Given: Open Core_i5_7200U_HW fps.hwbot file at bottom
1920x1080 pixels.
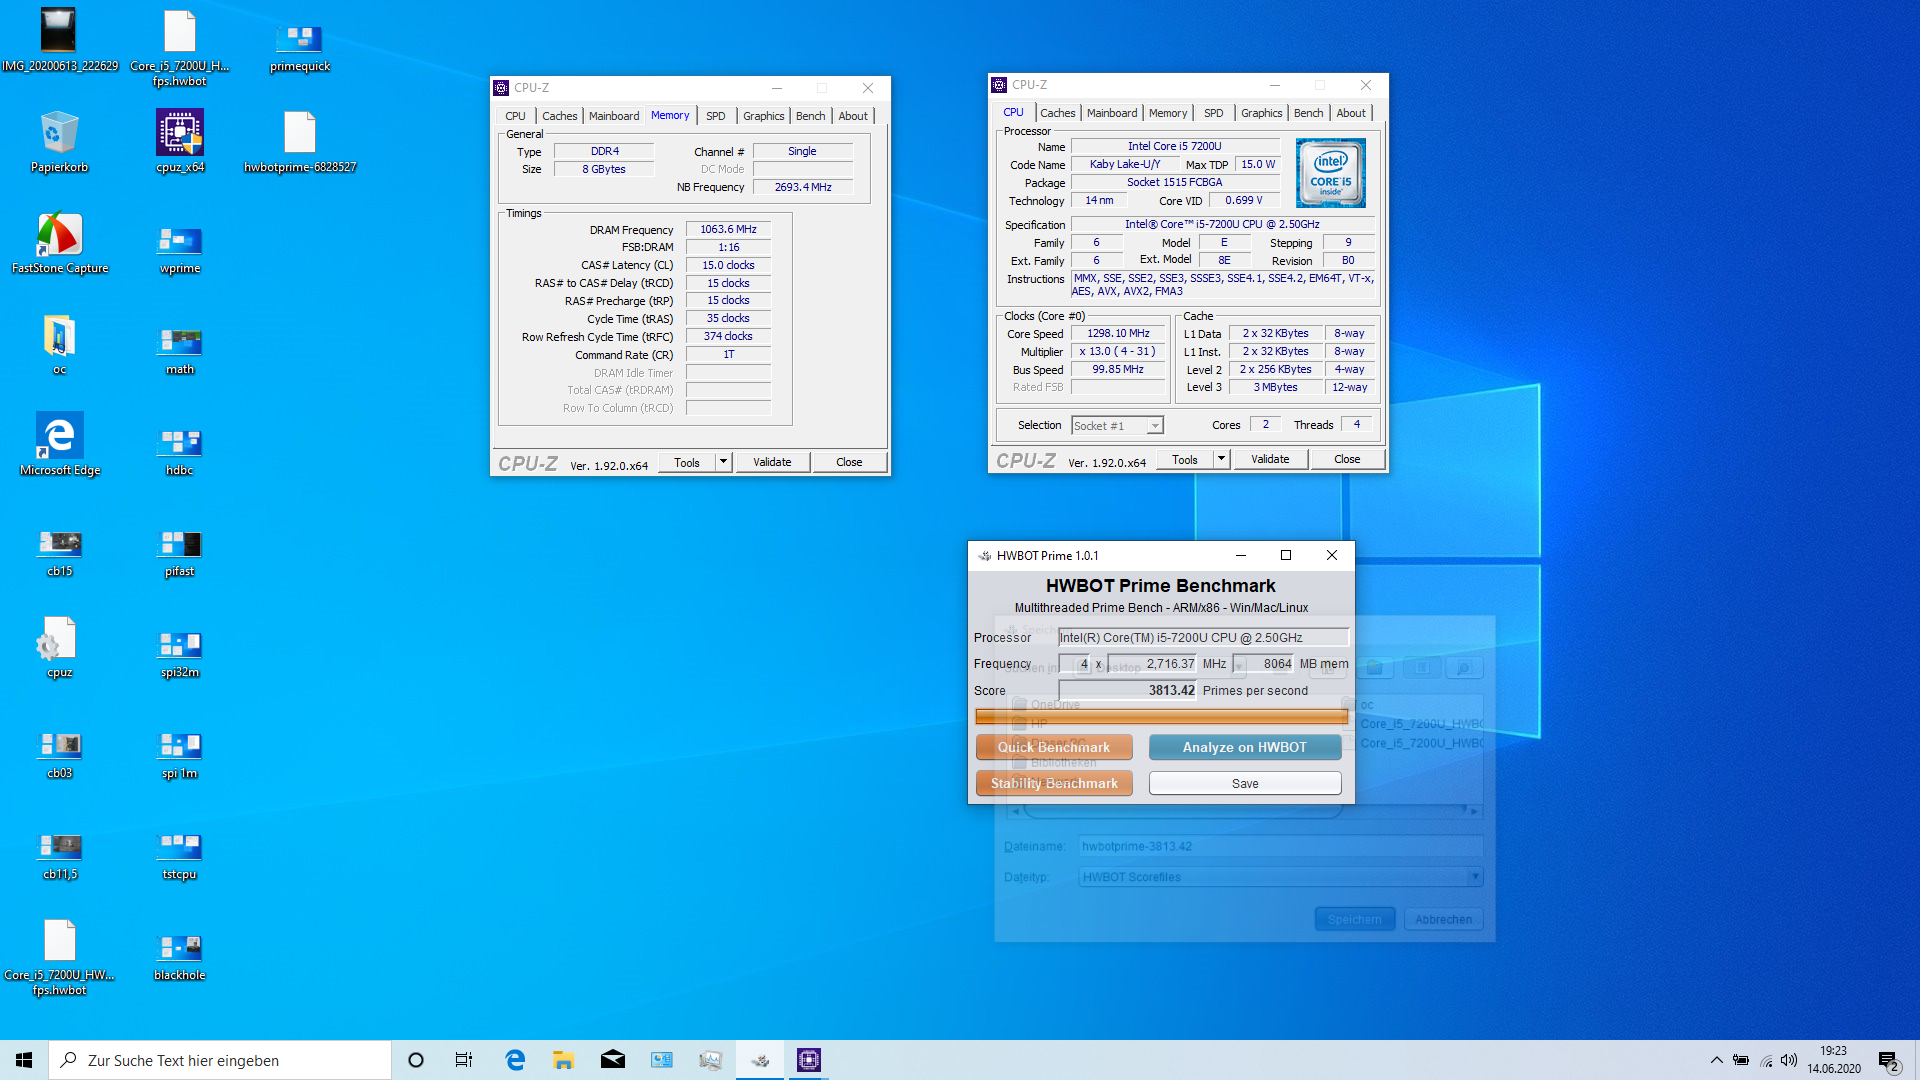Looking at the screenshot, I should pyautogui.click(x=59, y=957).
